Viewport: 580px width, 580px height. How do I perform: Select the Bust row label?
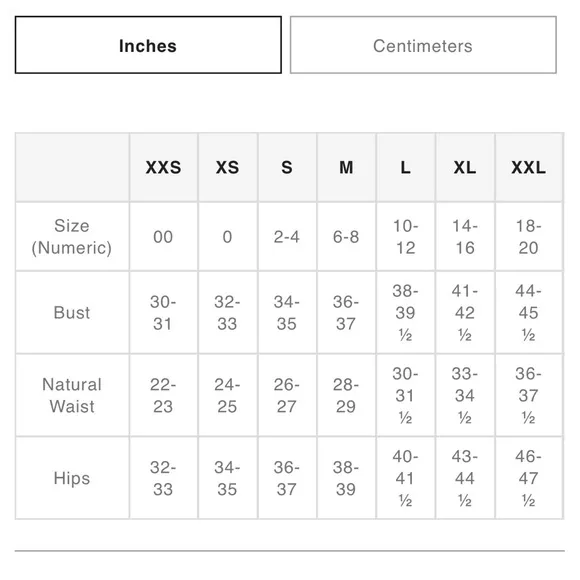[x=72, y=313]
